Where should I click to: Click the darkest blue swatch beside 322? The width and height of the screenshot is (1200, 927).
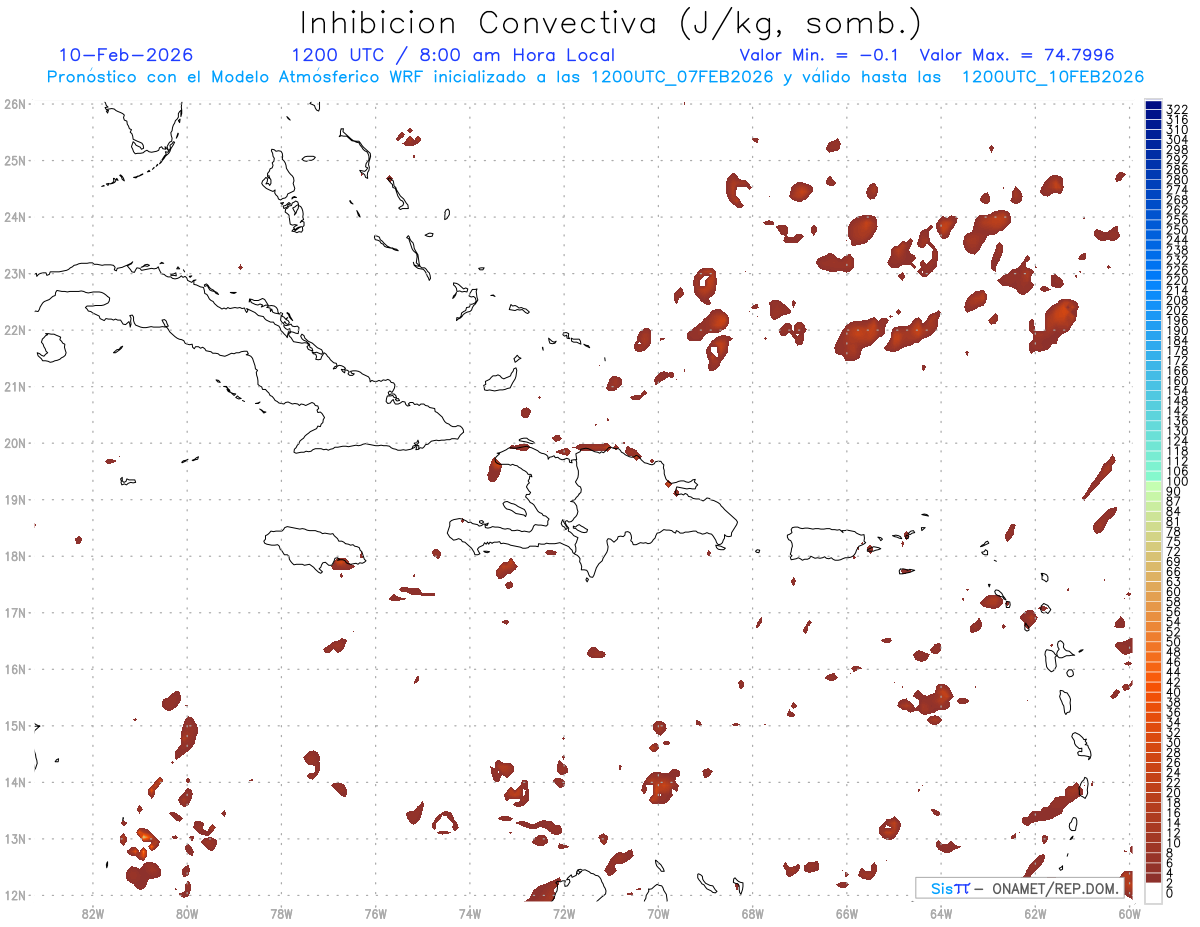coord(1153,106)
